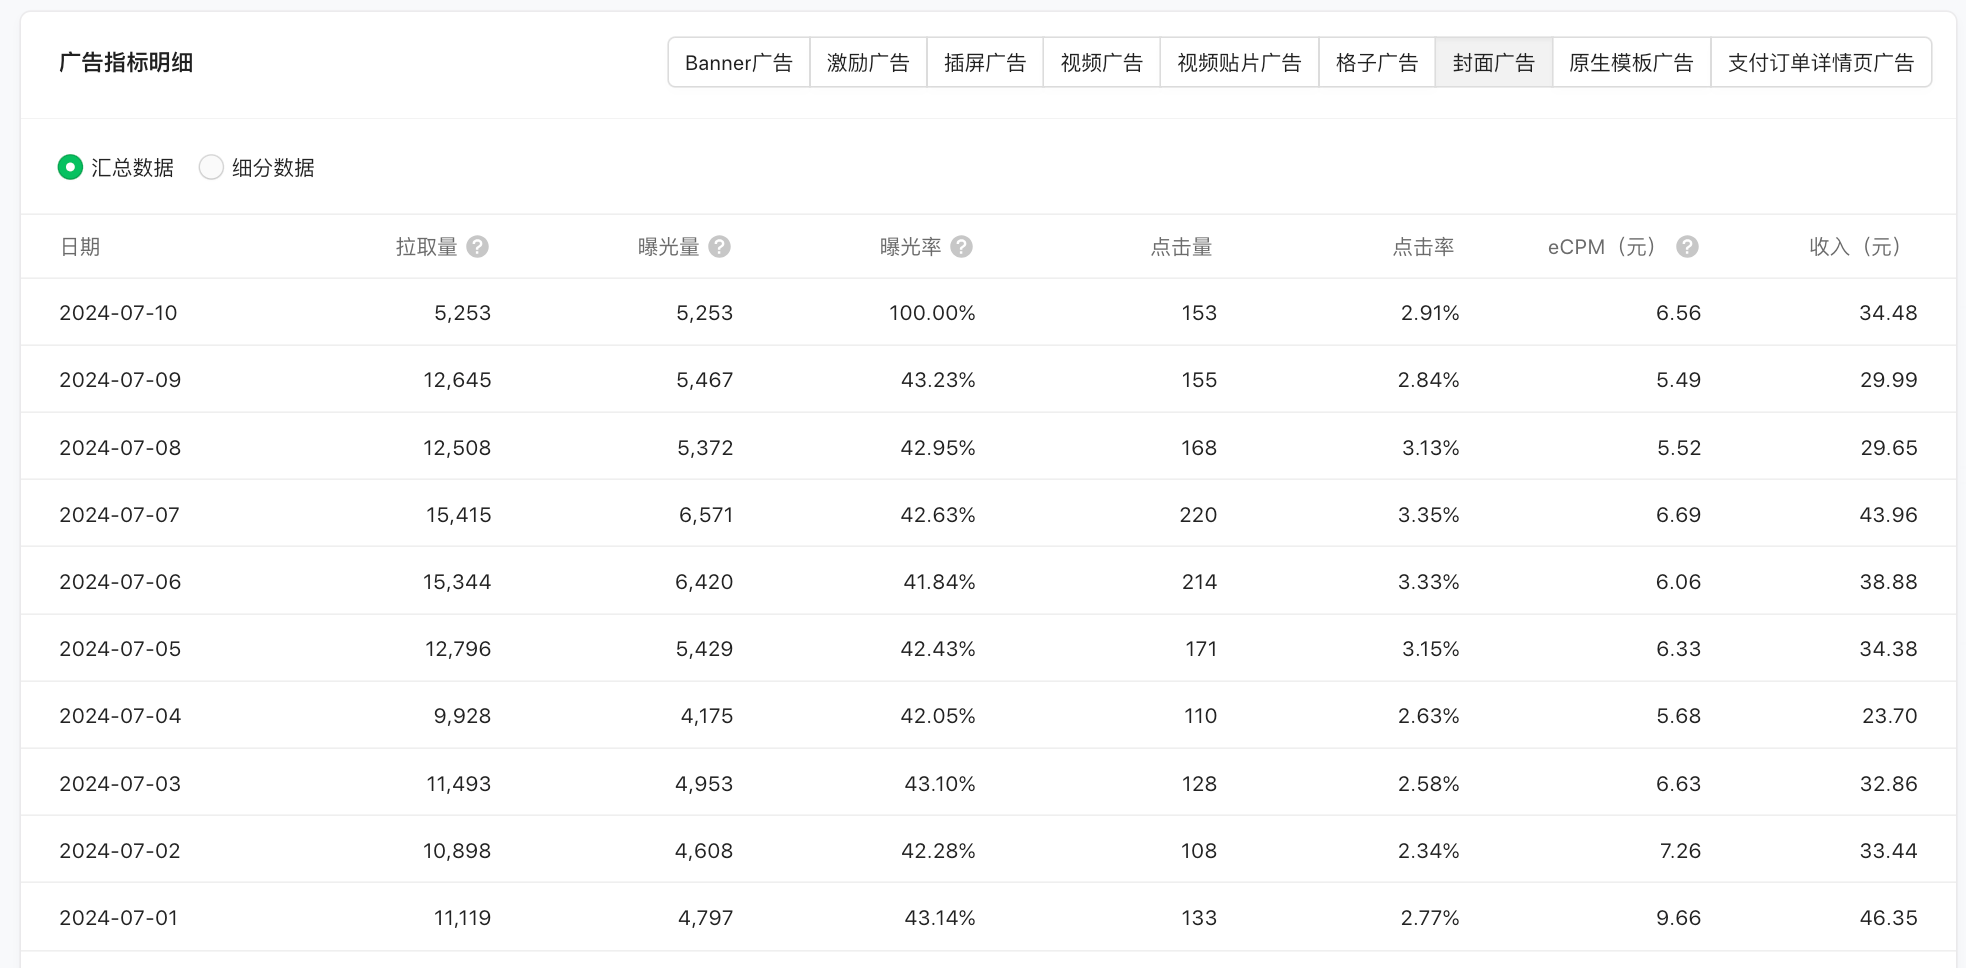Click the 拉取量 column header text
1966x968 pixels.
[x=427, y=247]
